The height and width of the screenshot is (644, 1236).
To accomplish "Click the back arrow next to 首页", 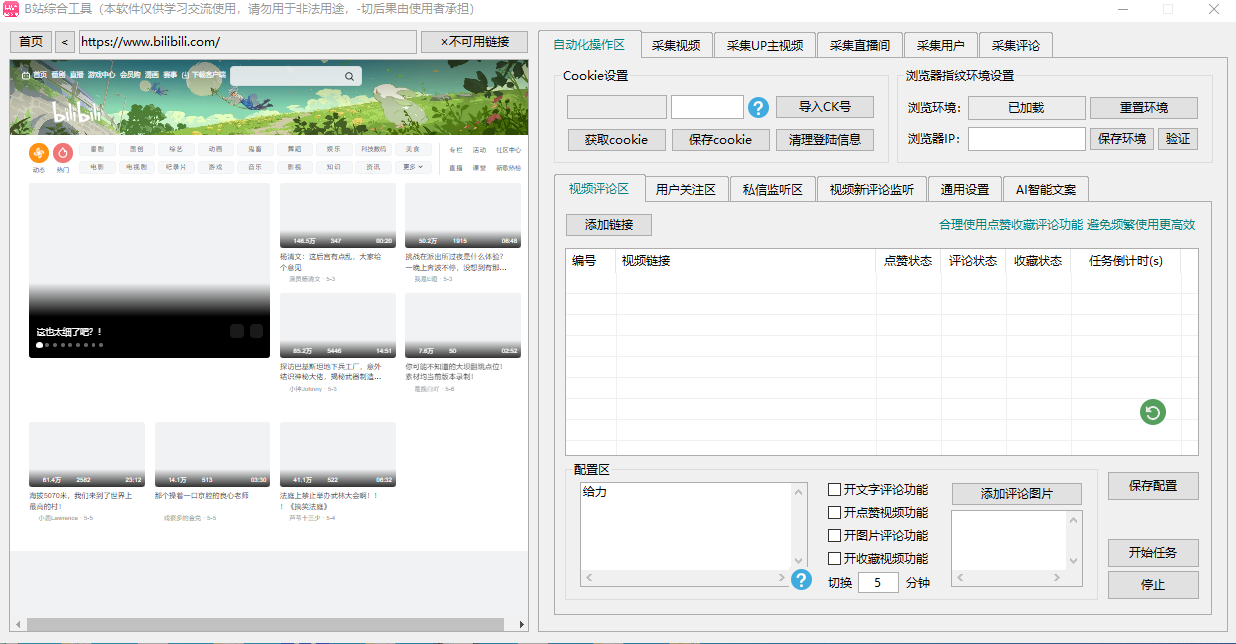I will click(x=64, y=42).
